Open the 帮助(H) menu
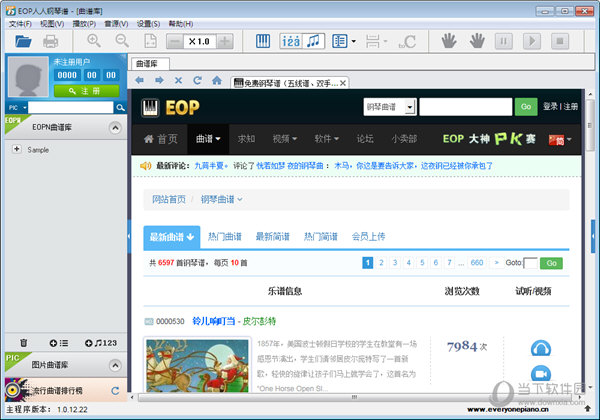 pyautogui.click(x=181, y=24)
